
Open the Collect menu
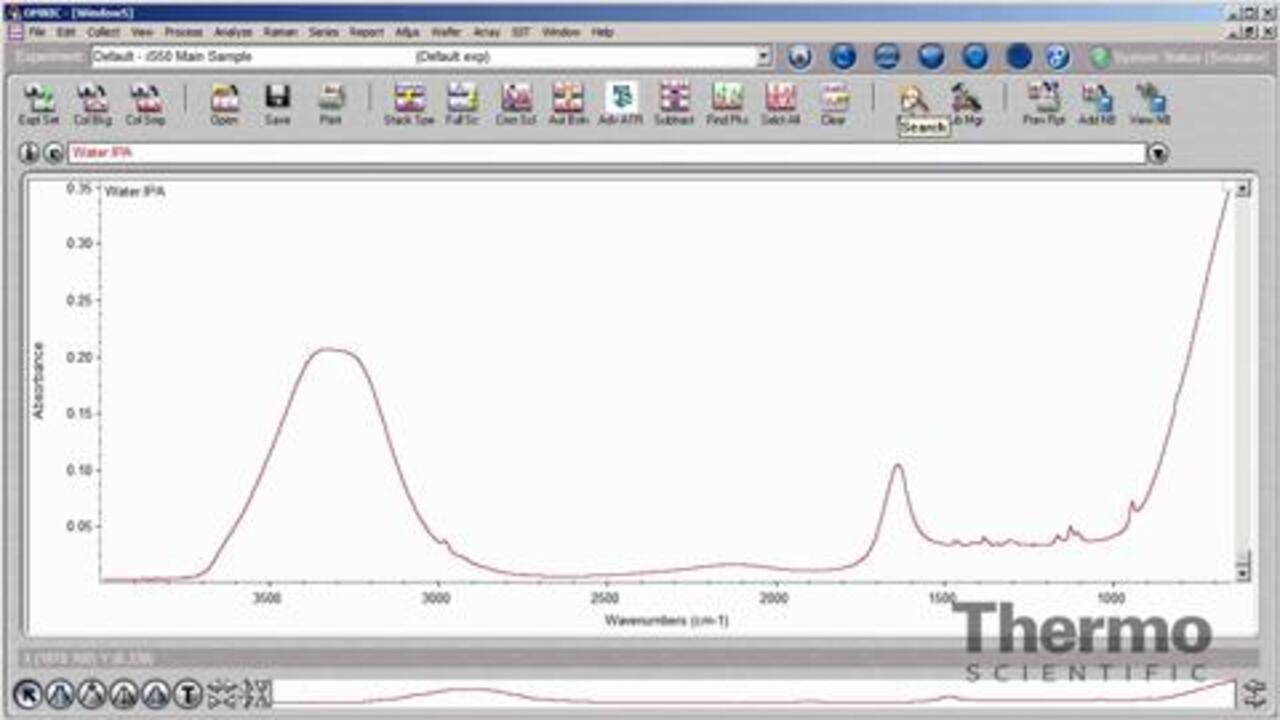coord(103,32)
